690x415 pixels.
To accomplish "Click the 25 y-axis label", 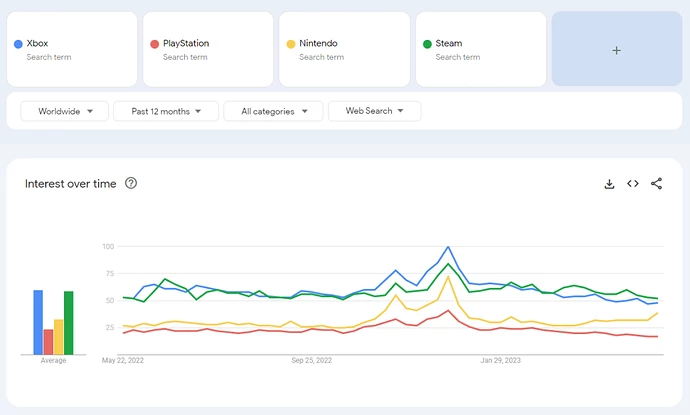I will [x=110, y=327].
